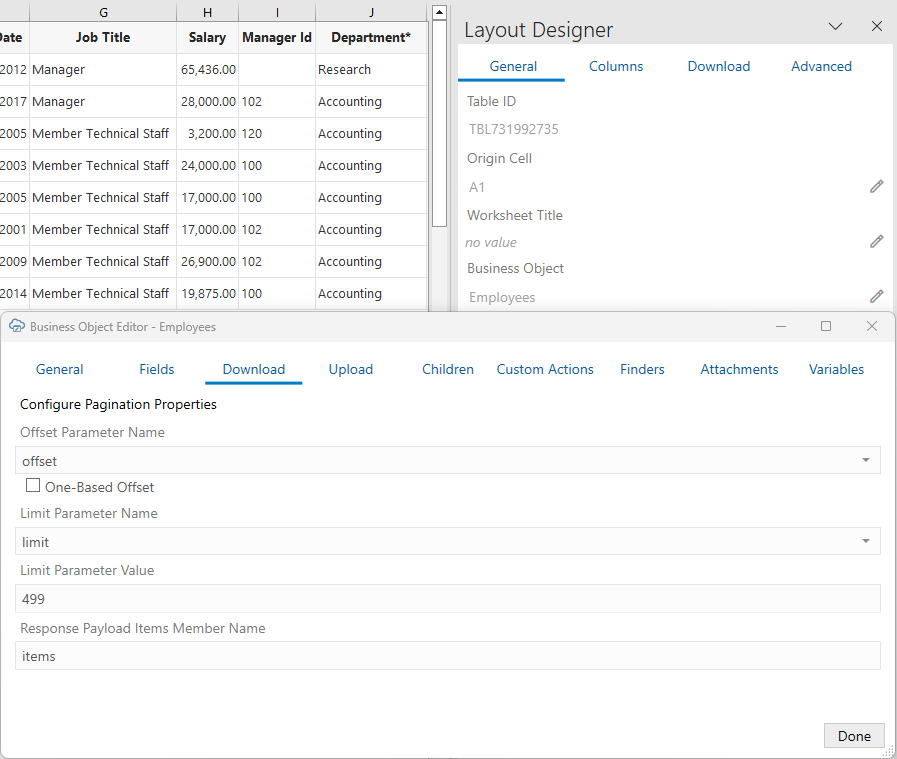This screenshot has width=897, height=759.
Task: Open the Advanced tab in Layout Designer
Action: click(x=821, y=66)
